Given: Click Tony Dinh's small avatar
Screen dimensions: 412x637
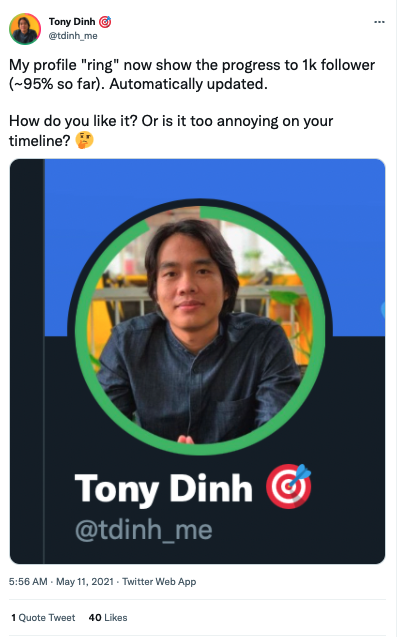Looking at the screenshot, I should pos(25,28).
